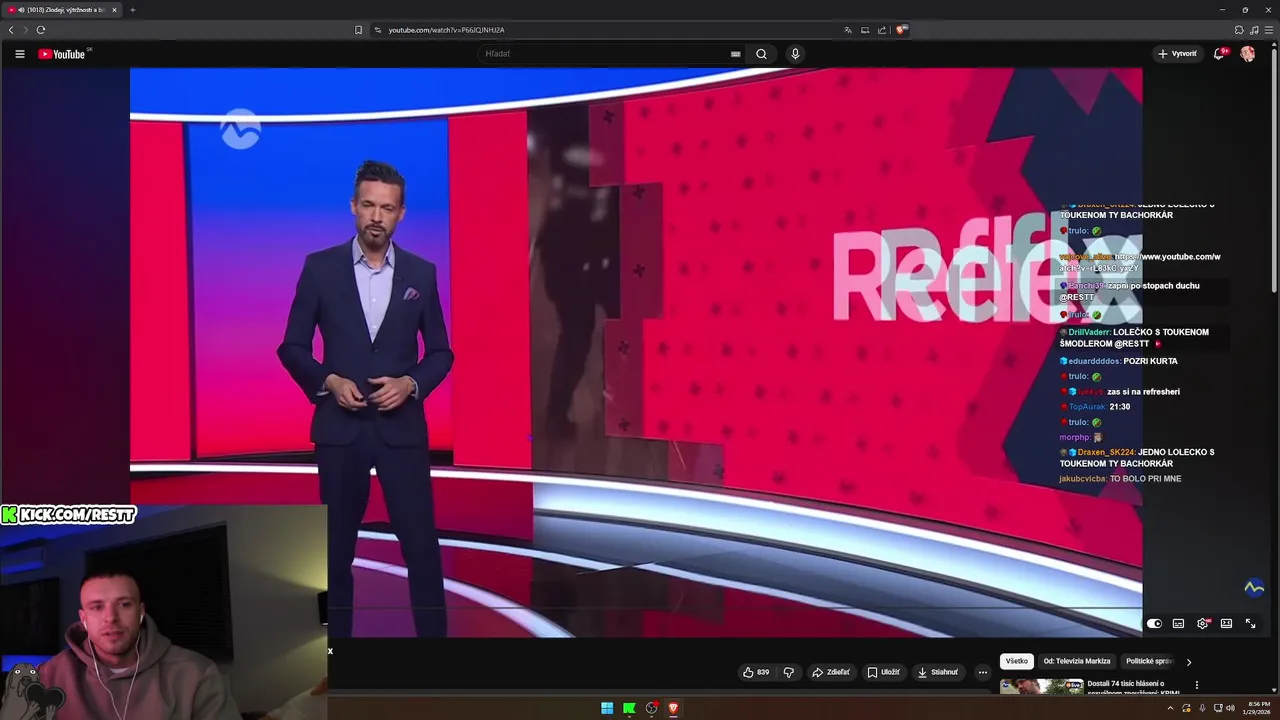Open the green app in taskbar
1280x720 pixels.
pos(629,708)
